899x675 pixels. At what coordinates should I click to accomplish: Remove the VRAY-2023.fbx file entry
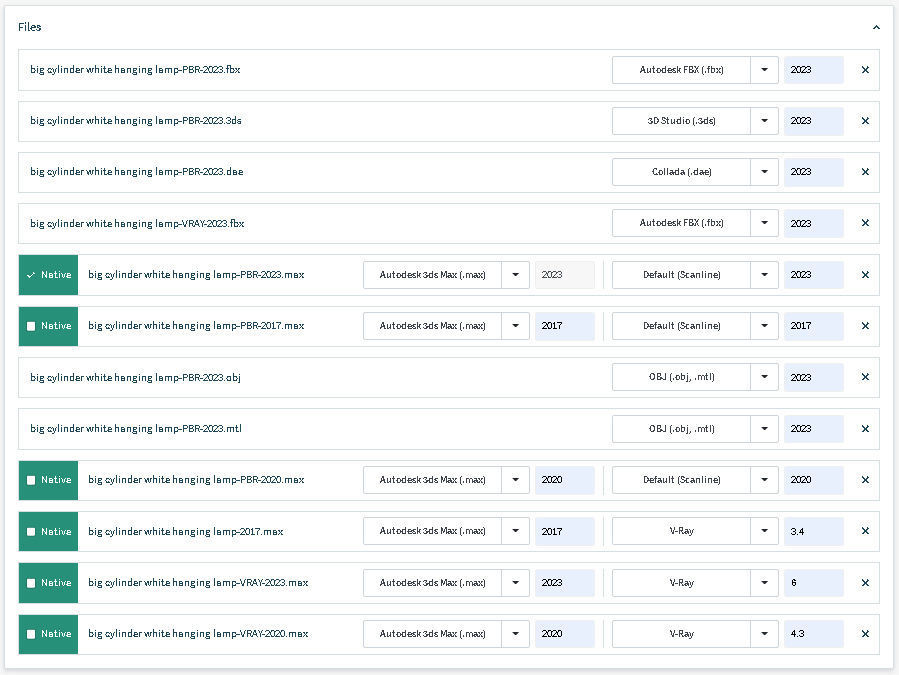[865, 224]
